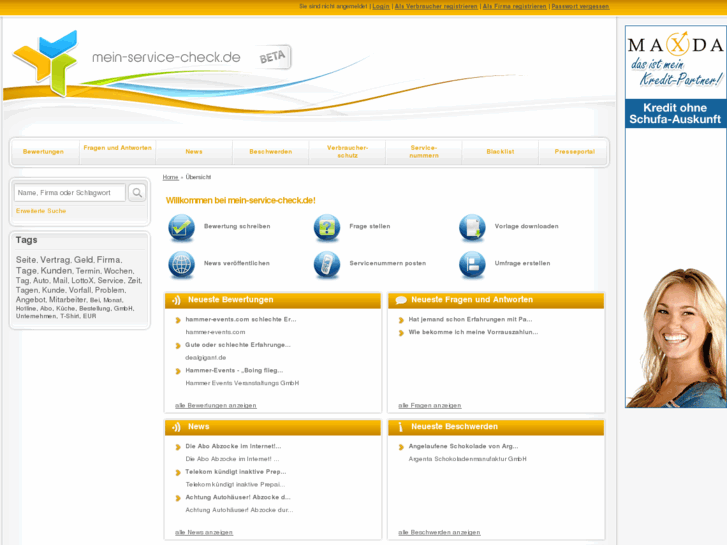Click the Kunden tag in Tags cloud
The height and width of the screenshot is (545, 727).
pyautogui.click(x=56, y=271)
